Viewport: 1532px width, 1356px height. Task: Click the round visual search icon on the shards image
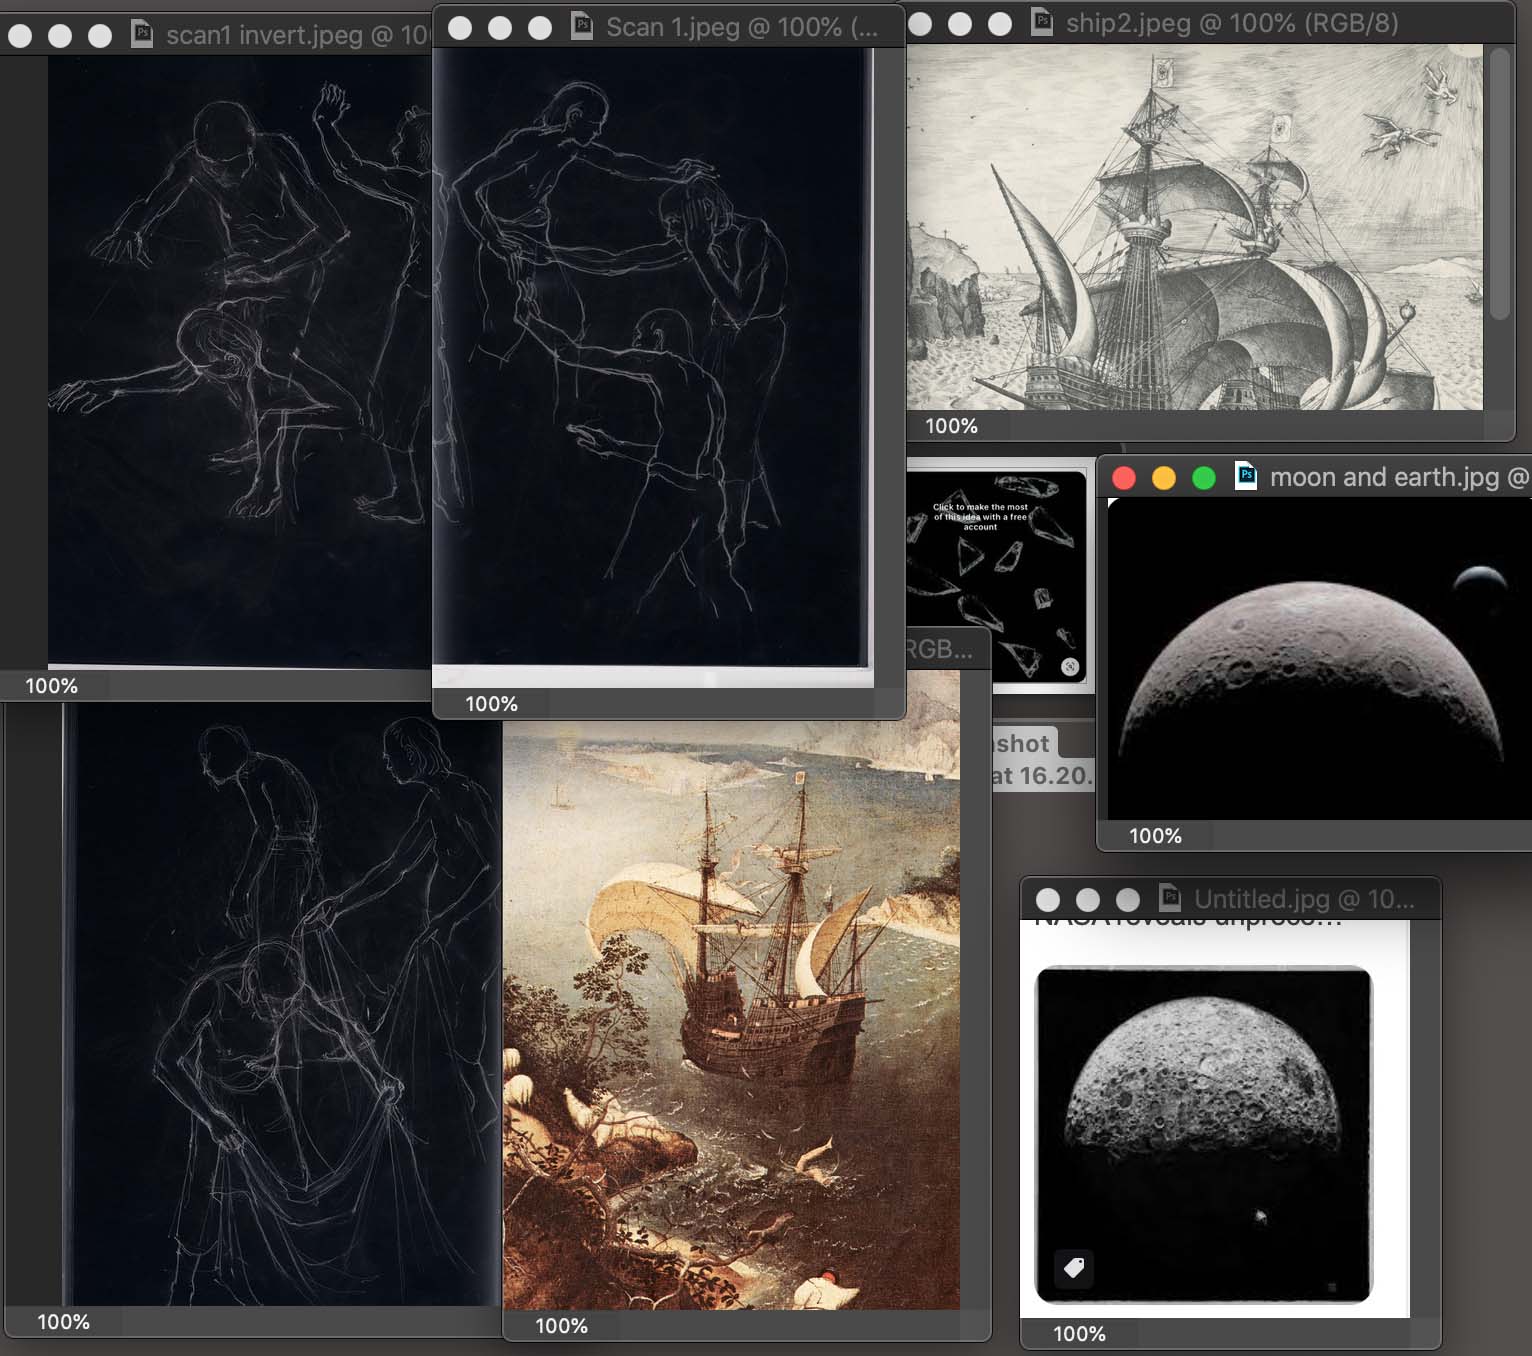[x=1070, y=667]
